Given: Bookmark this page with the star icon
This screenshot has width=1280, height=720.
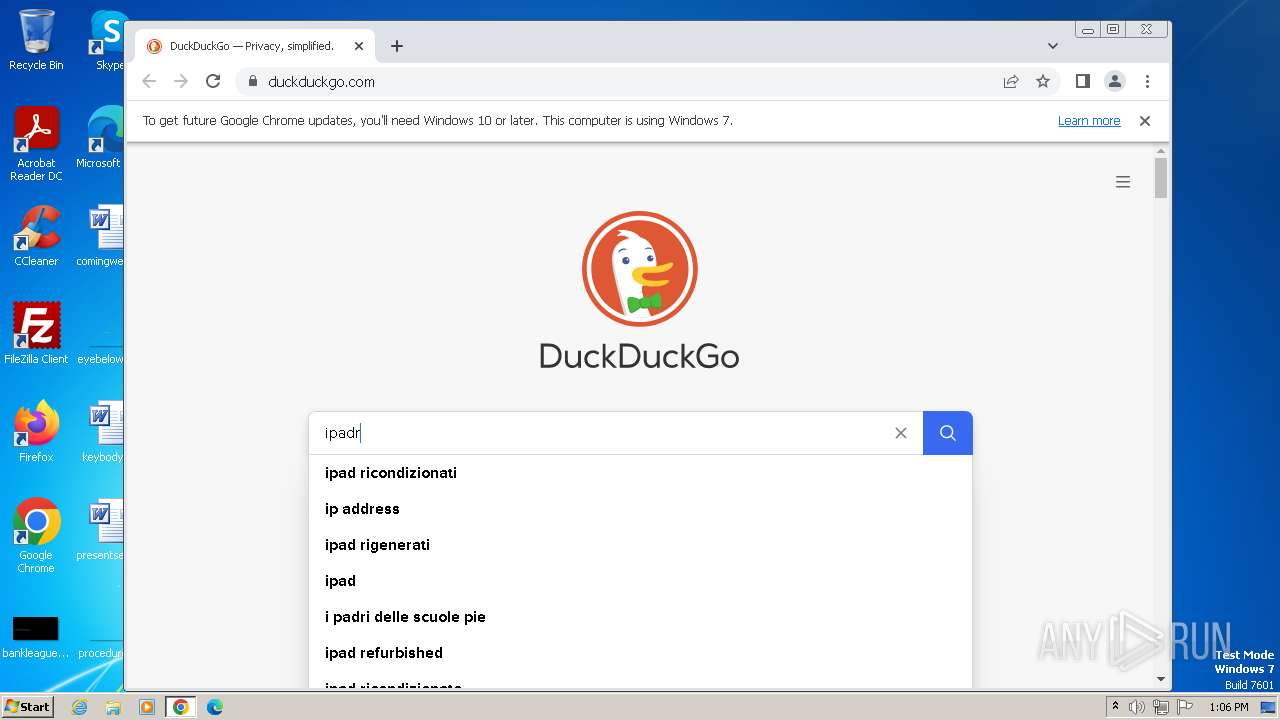Looking at the screenshot, I should tap(1043, 82).
